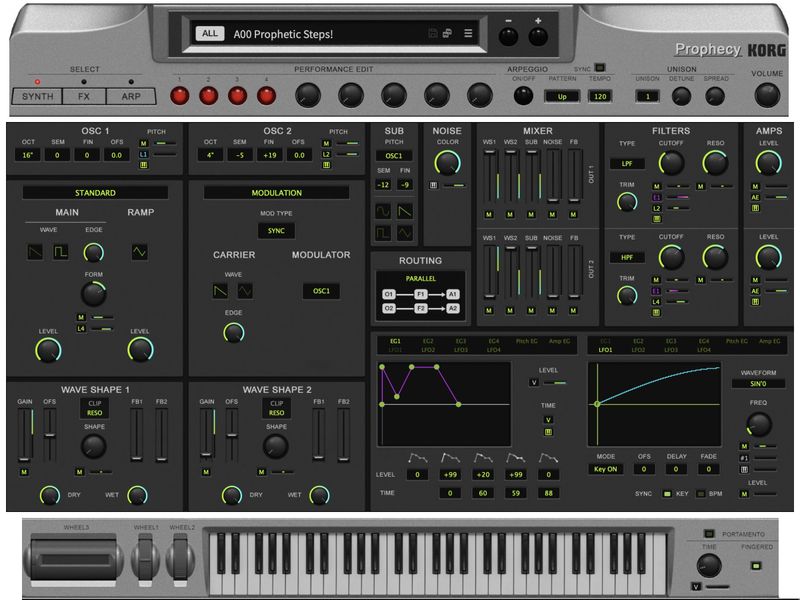
Task: Open the arpeggio PATTERN Up dropdown
Action: point(562,95)
